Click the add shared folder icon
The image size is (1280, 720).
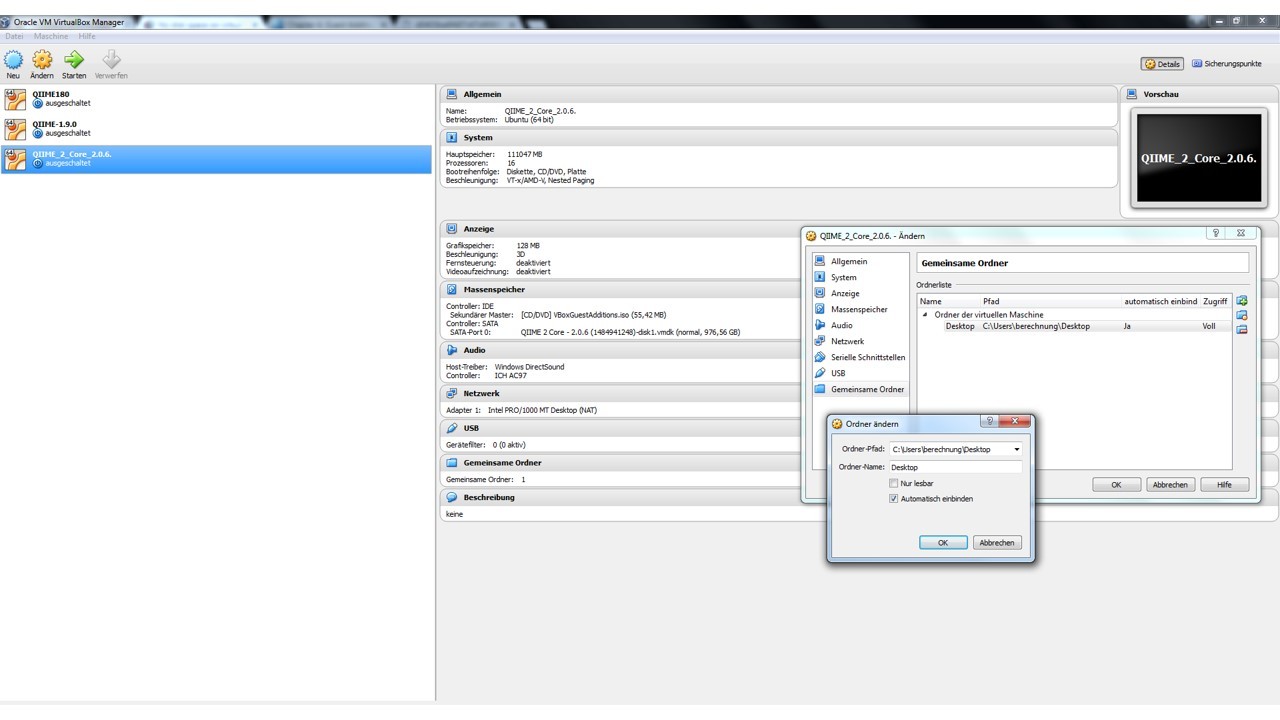(x=1242, y=301)
